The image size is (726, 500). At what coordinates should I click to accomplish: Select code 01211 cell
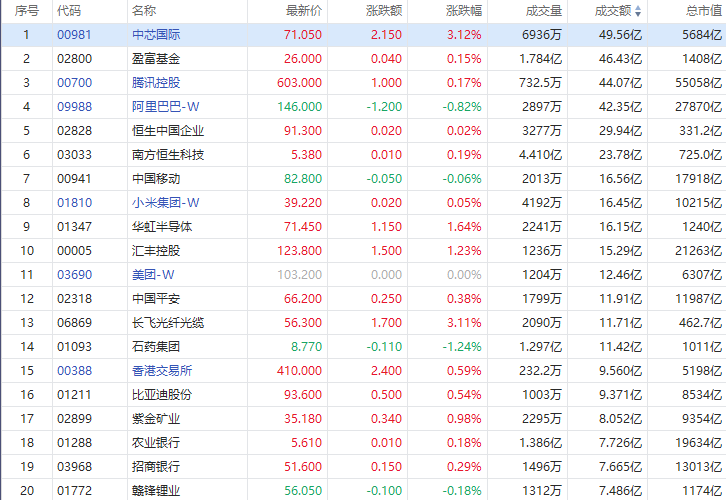pos(74,395)
